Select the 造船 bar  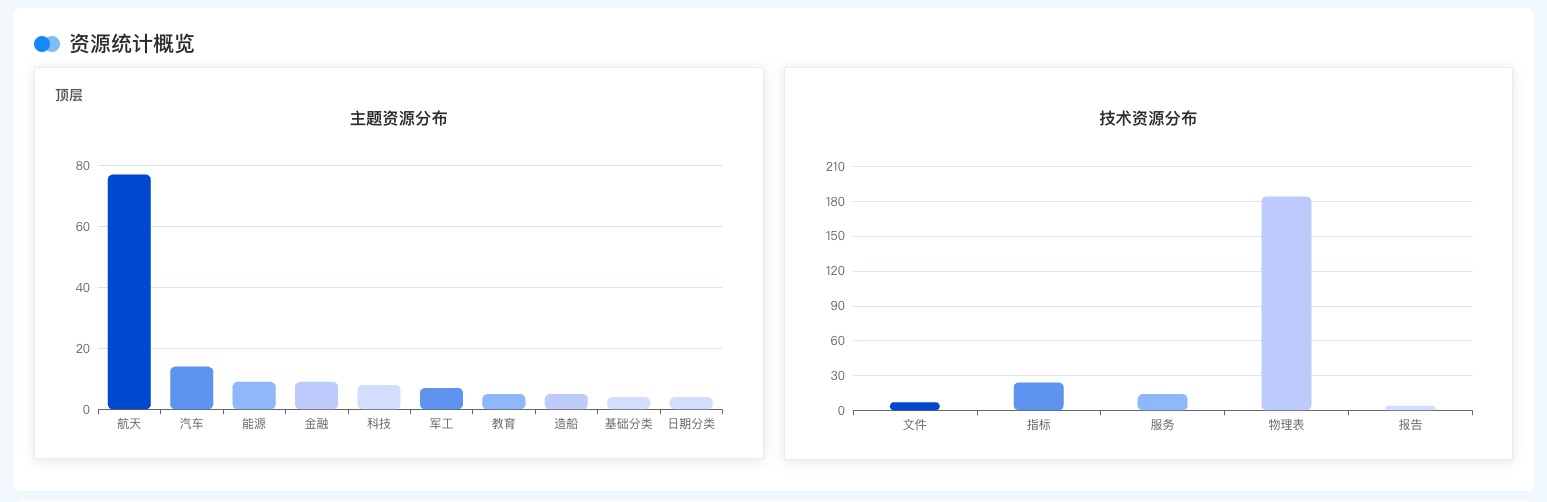[x=566, y=402]
